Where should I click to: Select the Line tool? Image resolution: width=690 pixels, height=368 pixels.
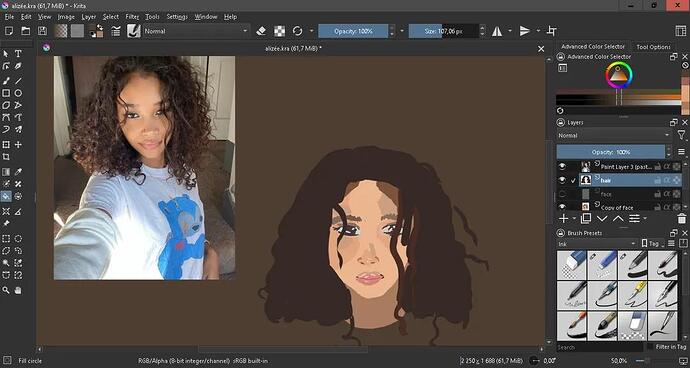pyautogui.click(x=18, y=81)
